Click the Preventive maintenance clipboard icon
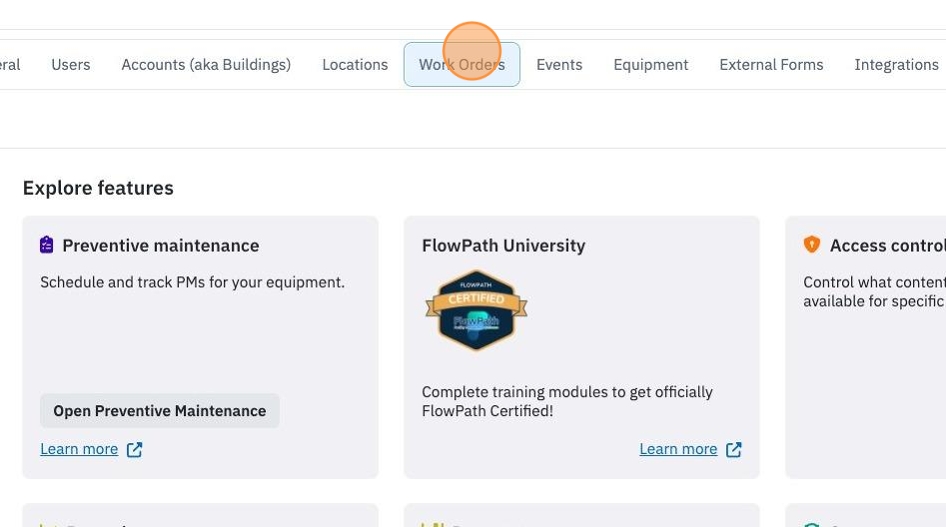 tap(46, 245)
